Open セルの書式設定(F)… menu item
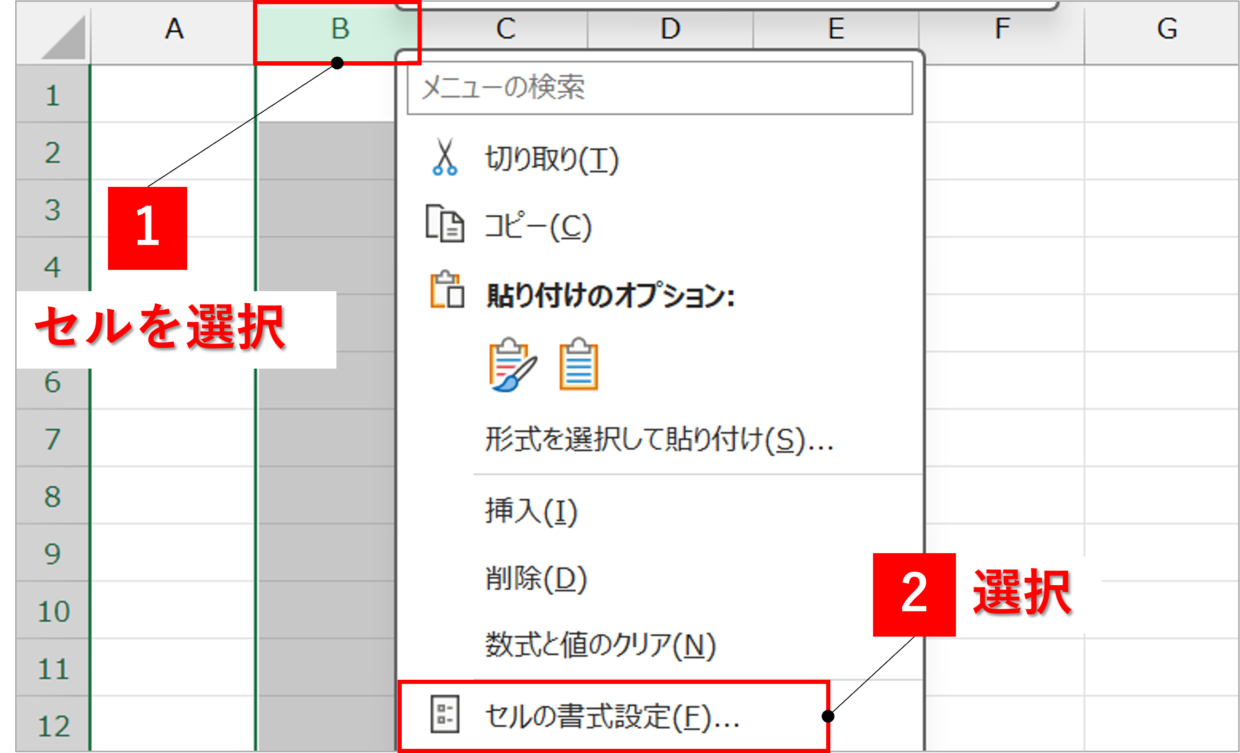Image resolution: width=1240 pixels, height=753 pixels. click(x=612, y=715)
